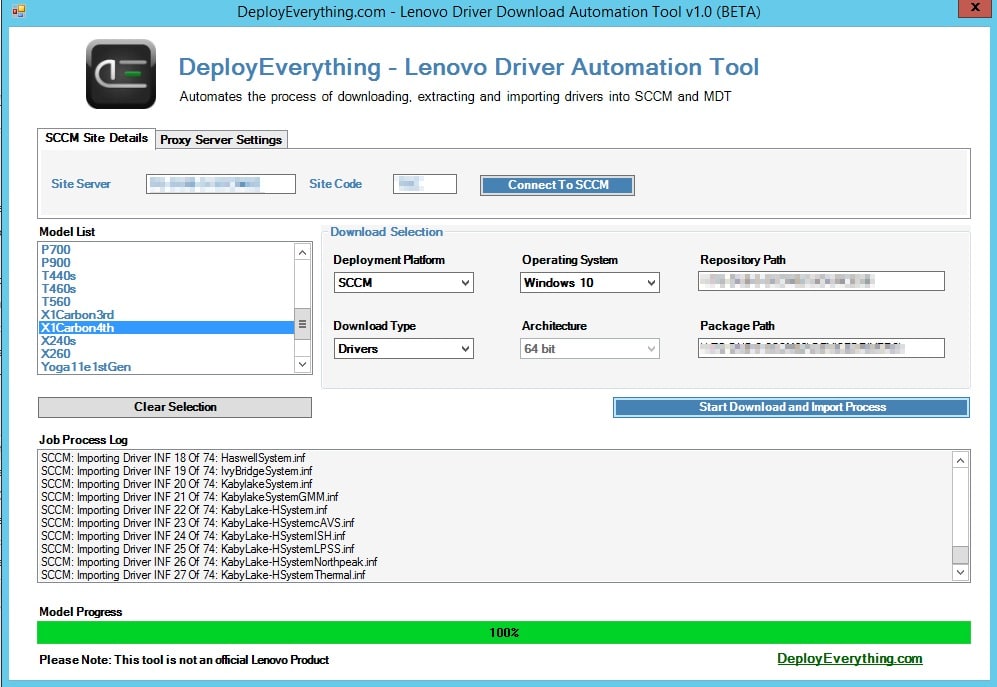Open the Deployment Platform dropdown
Screen dimensions: 997x687
pos(404,282)
